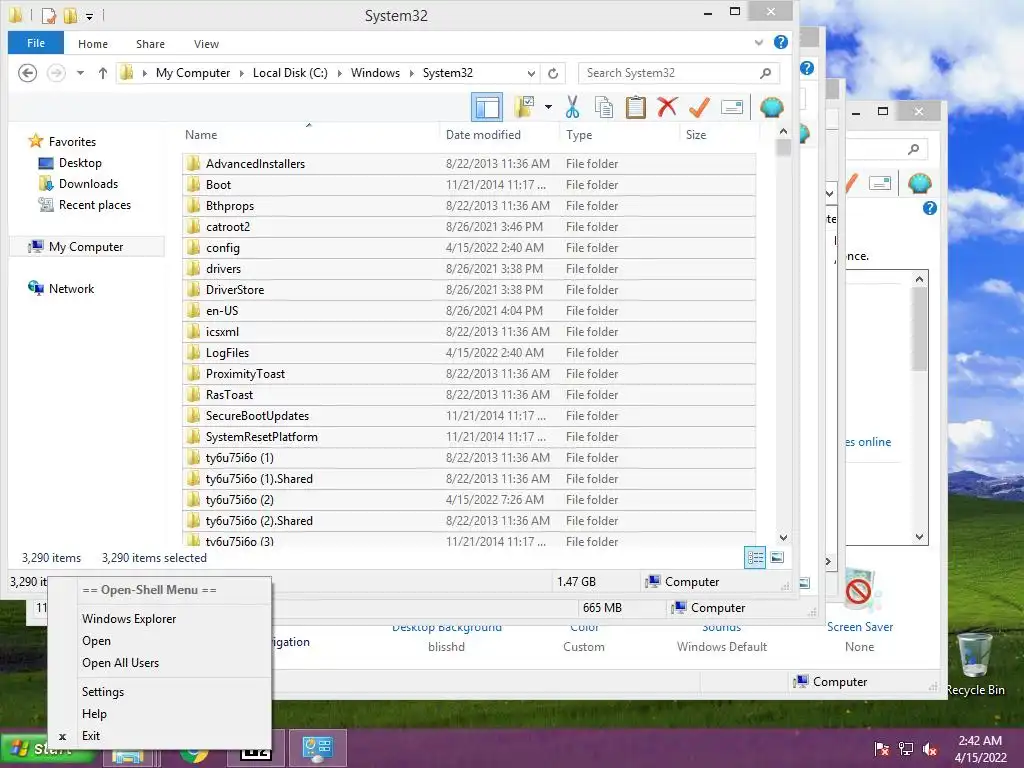The width and height of the screenshot is (1024, 768).
Task: Open the Share ribbon tab
Action: click(x=150, y=44)
